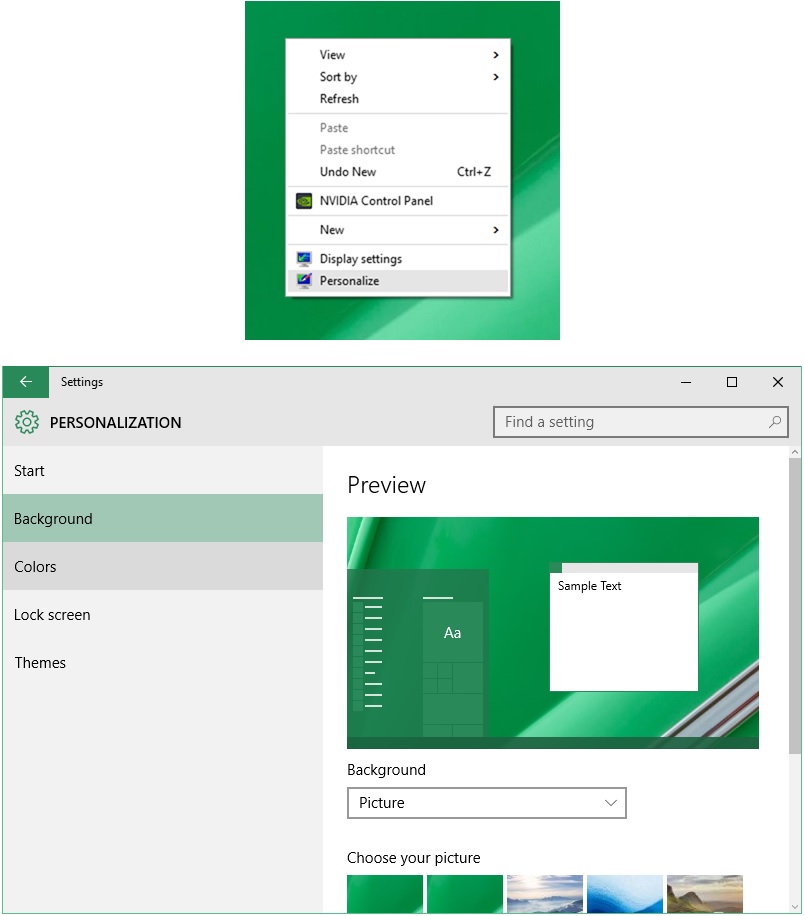804x916 pixels.
Task: Click the Personalize menu icon
Action: 304,281
